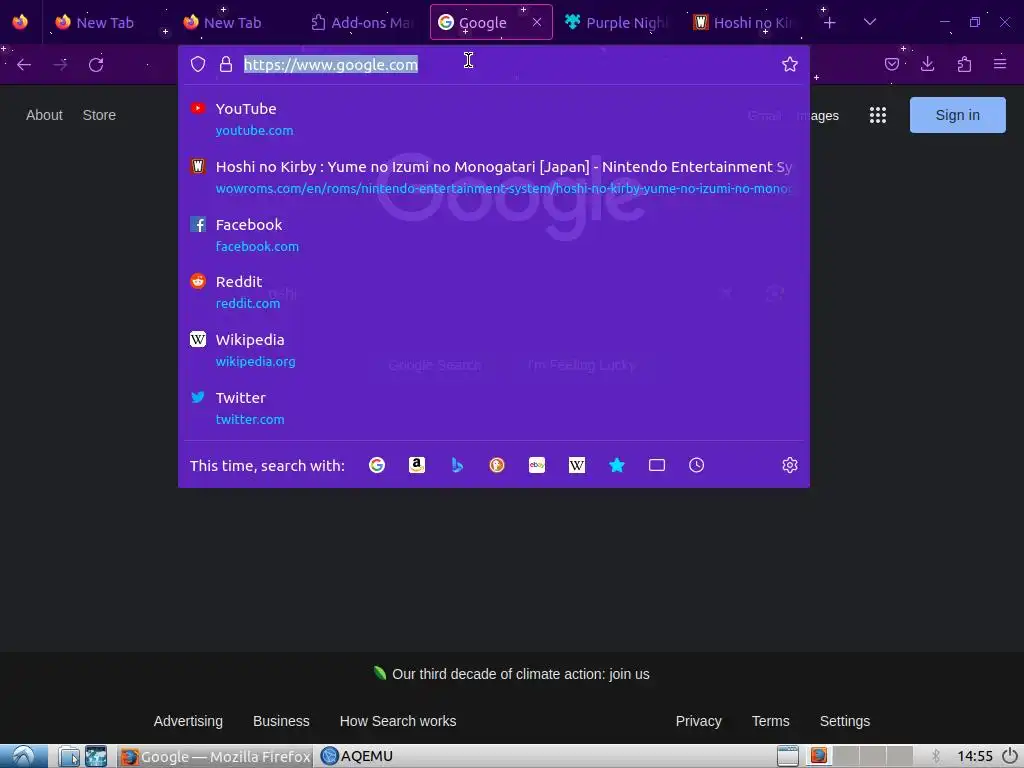
Task: Open a new tab with plus button
Action: click(x=829, y=23)
